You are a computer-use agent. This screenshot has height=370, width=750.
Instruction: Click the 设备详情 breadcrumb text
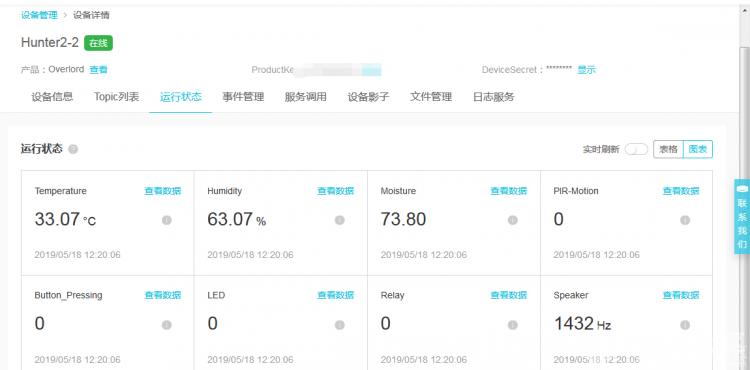coord(91,15)
